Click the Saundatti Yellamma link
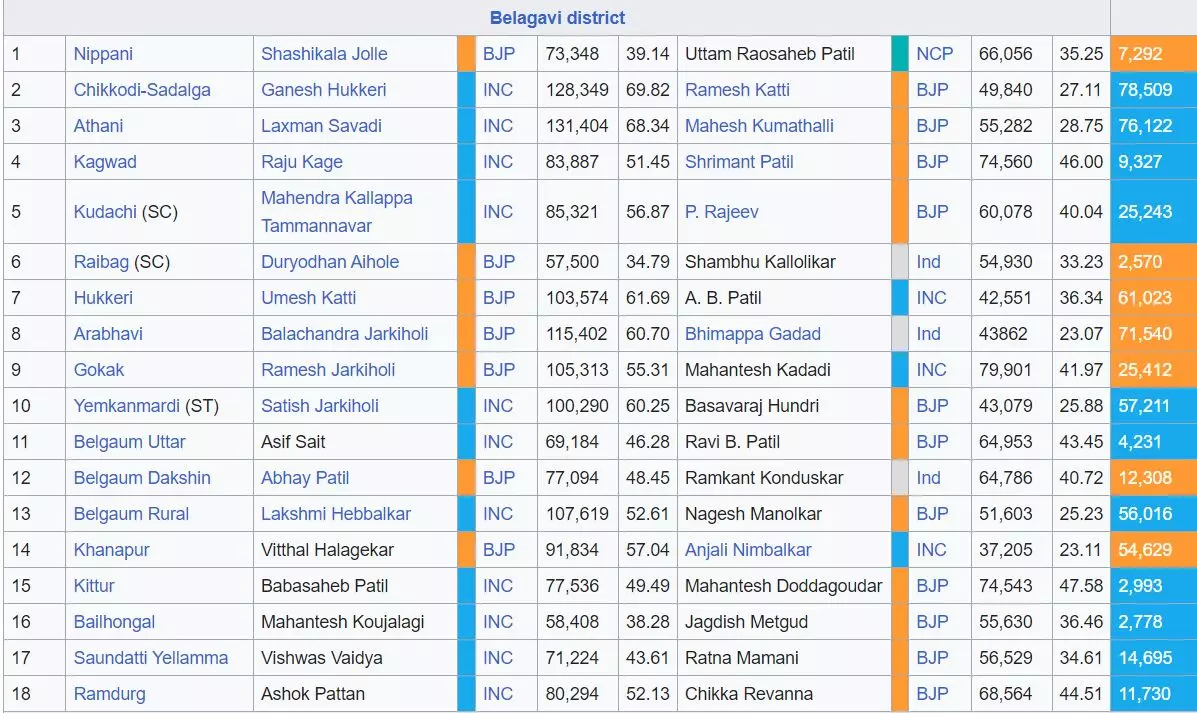1197x713 pixels. coord(150,658)
